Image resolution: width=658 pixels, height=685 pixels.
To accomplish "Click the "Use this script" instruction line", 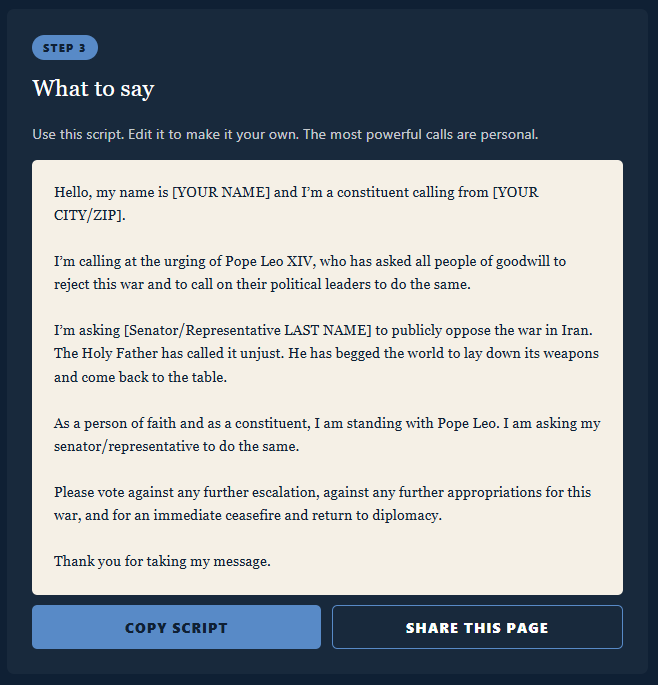I will pos(285,134).
